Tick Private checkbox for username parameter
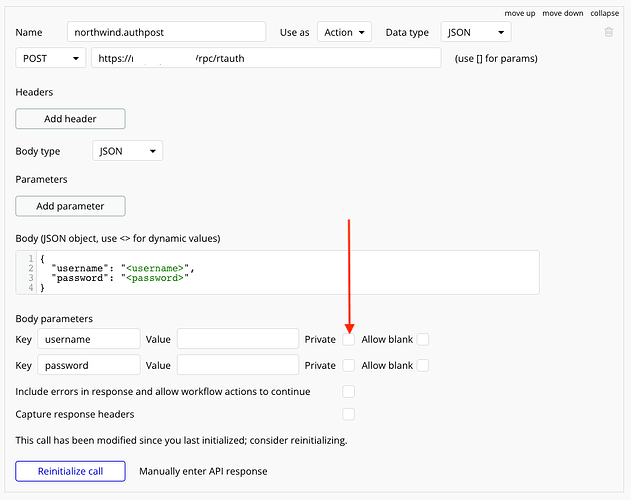This screenshot has height=500, width=631. pos(348,339)
